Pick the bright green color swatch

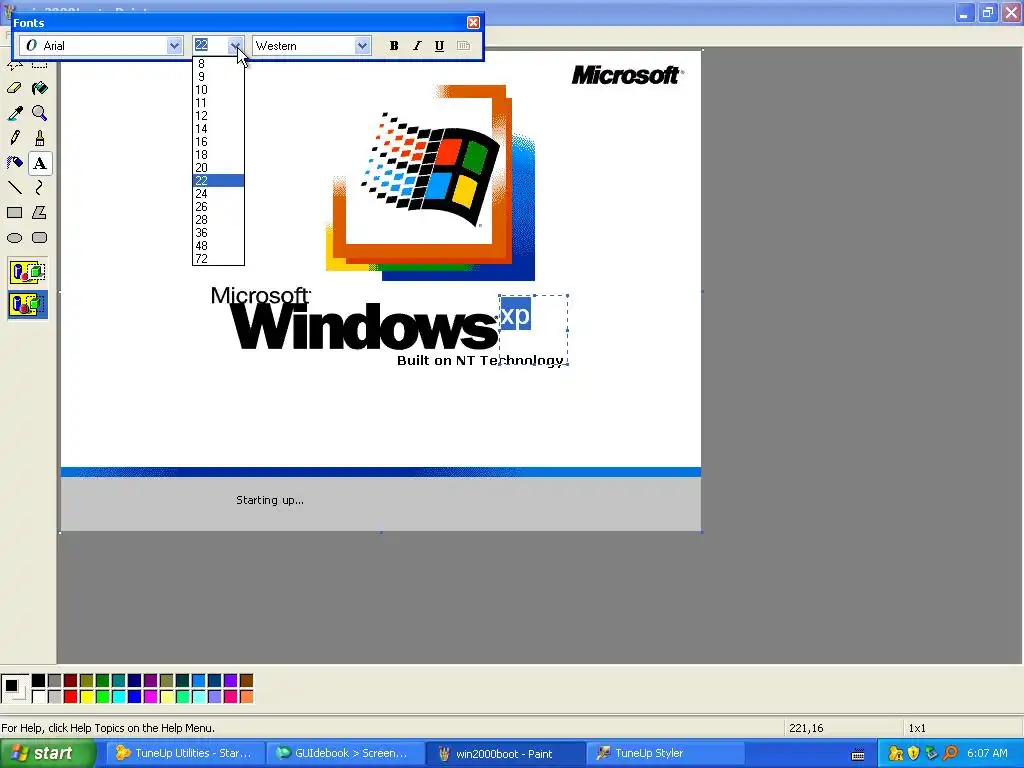pos(103,697)
